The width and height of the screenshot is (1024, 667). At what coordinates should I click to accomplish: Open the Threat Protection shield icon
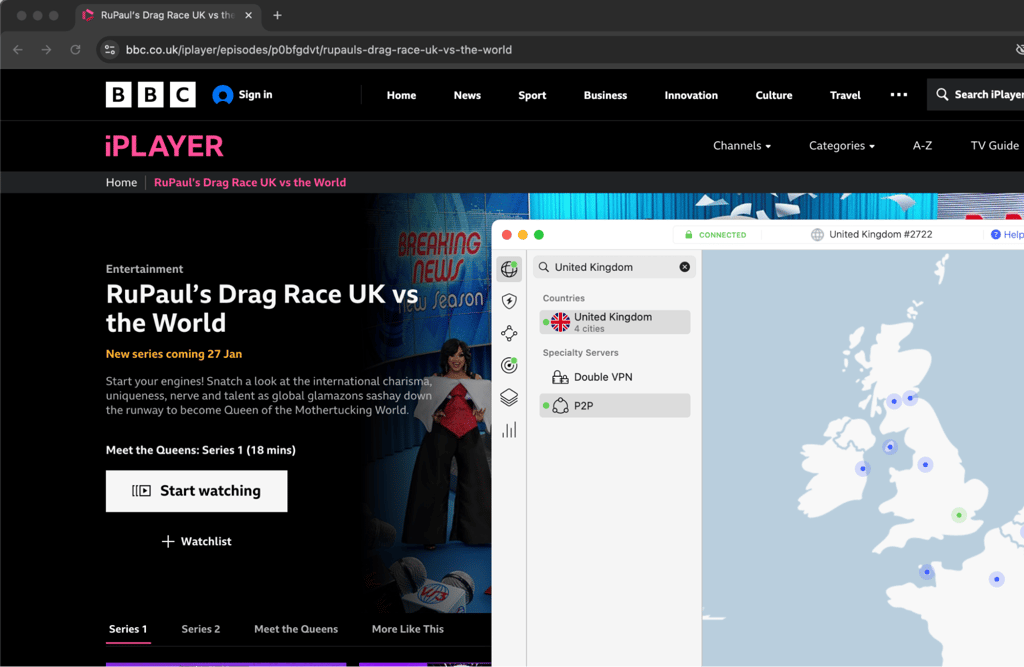[509, 301]
